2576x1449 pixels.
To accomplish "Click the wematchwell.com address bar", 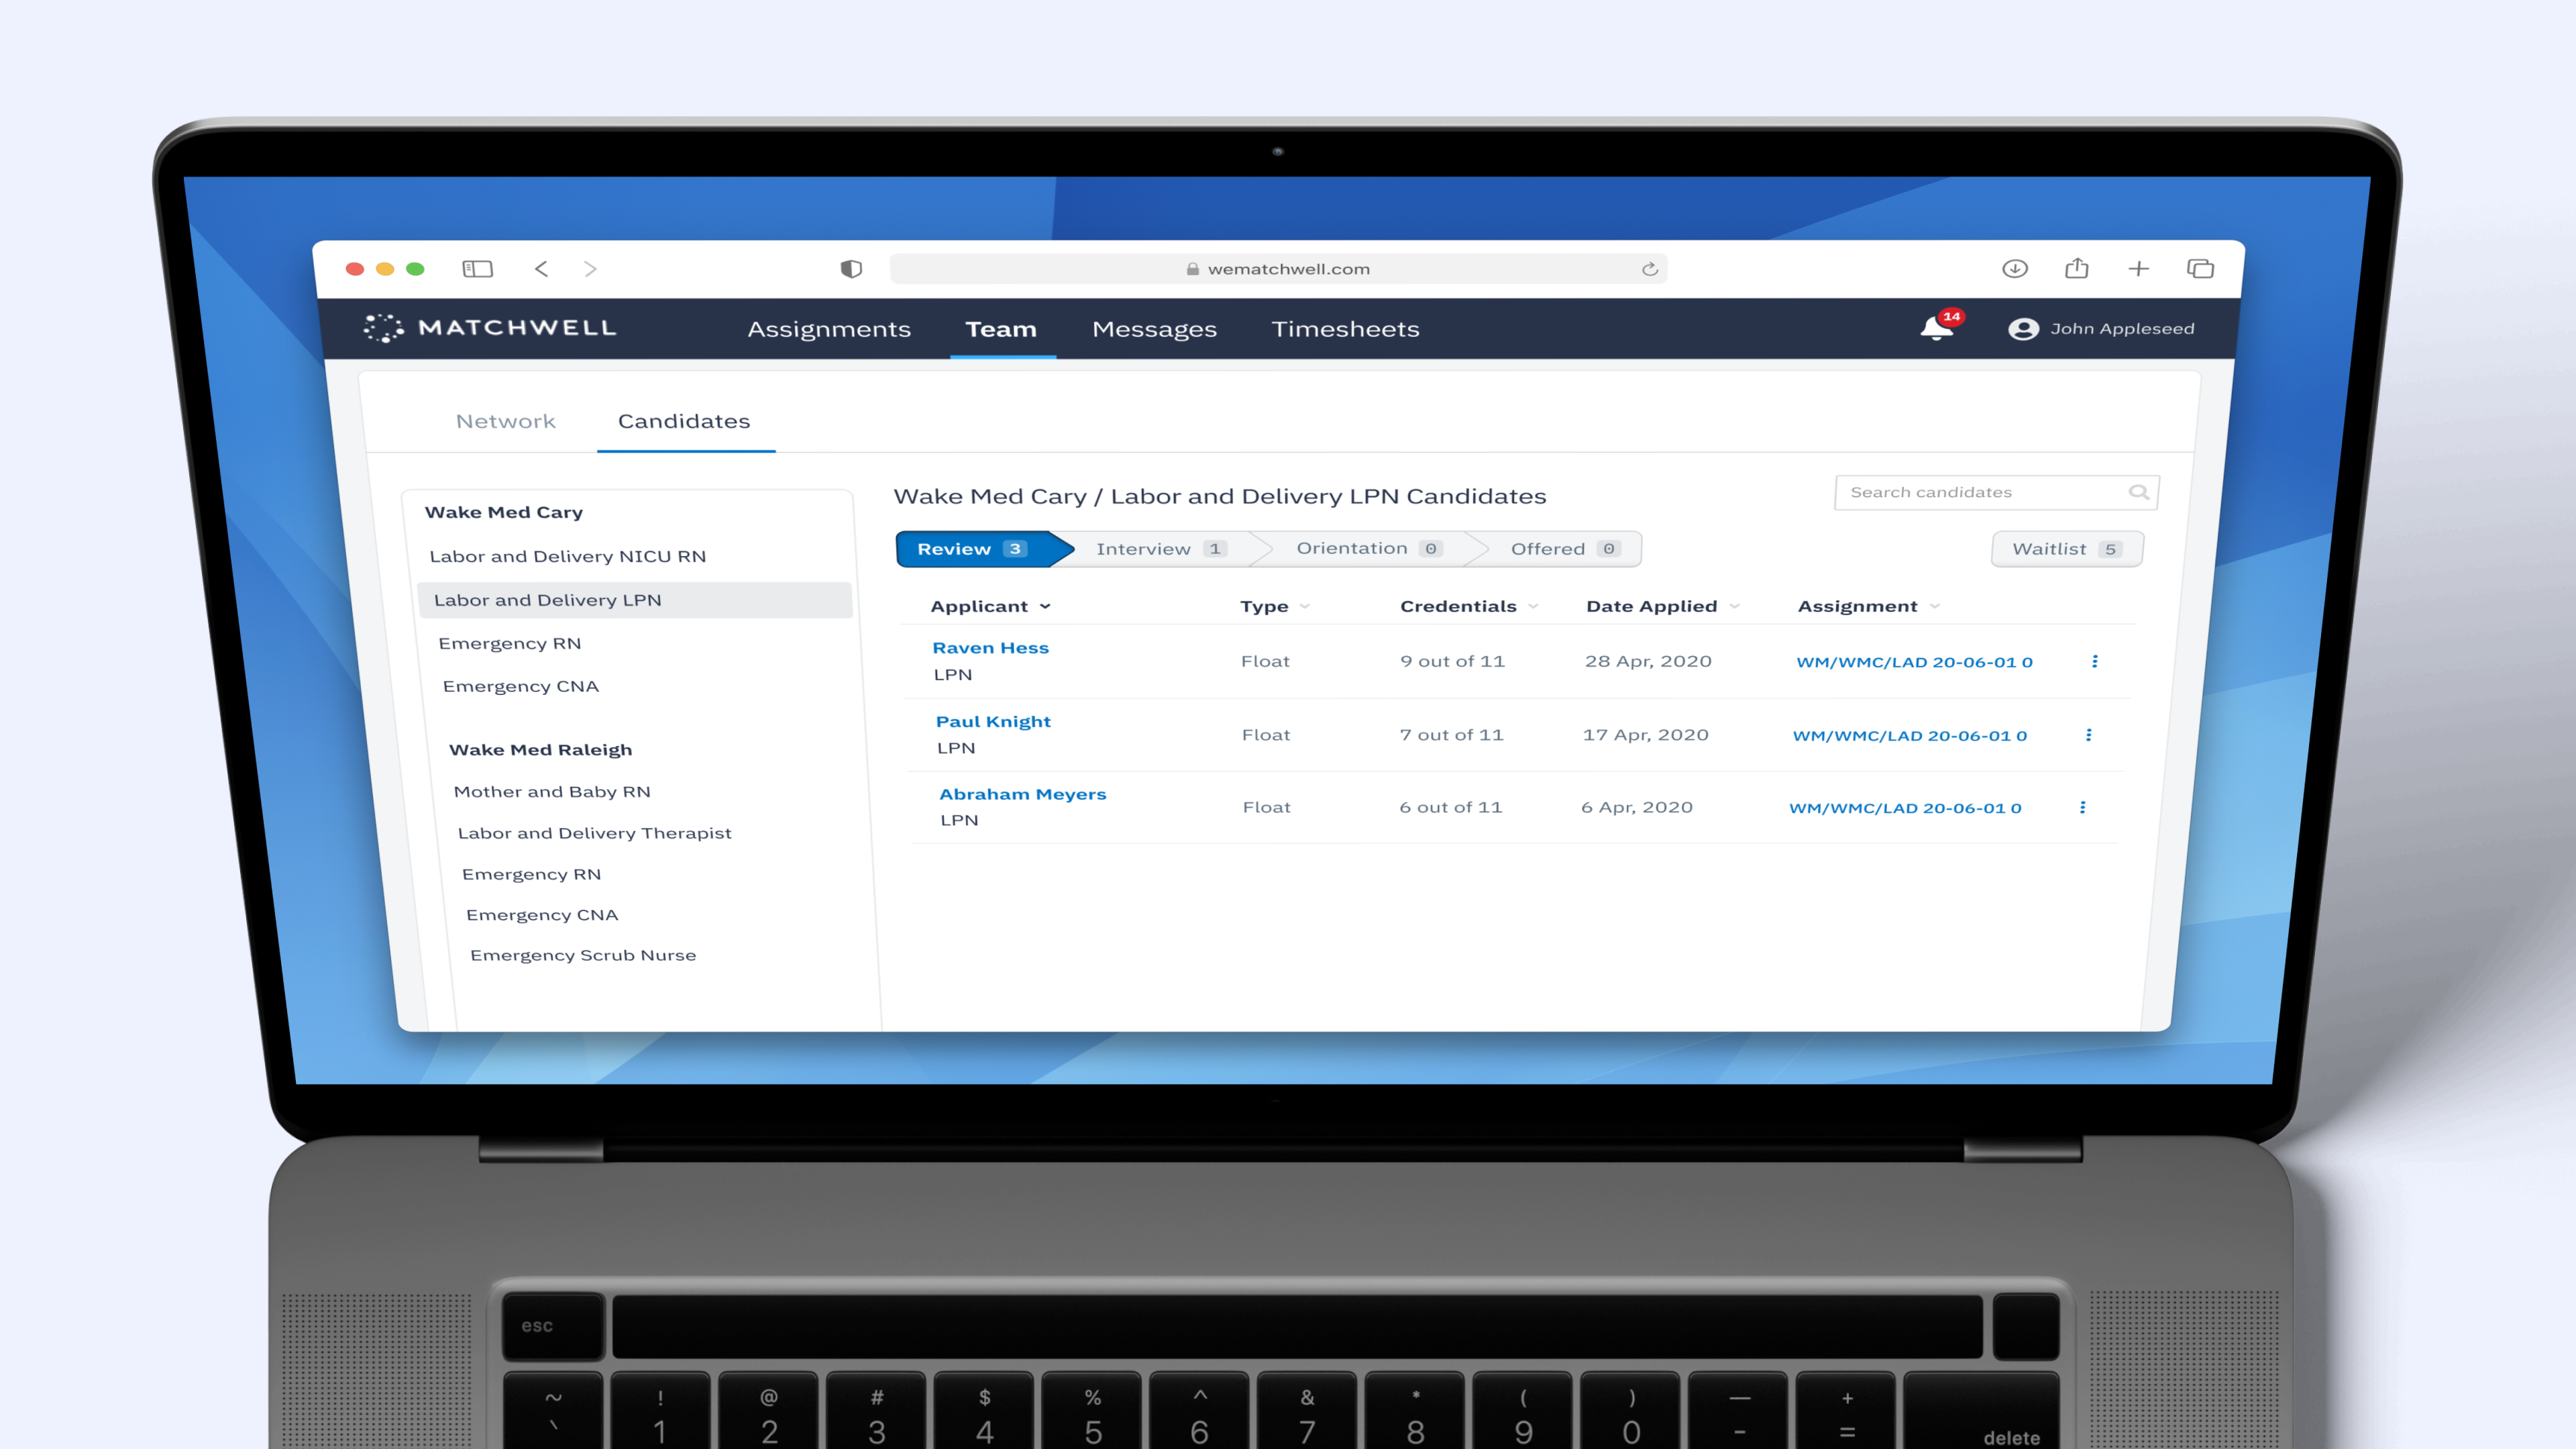I will [x=1278, y=269].
